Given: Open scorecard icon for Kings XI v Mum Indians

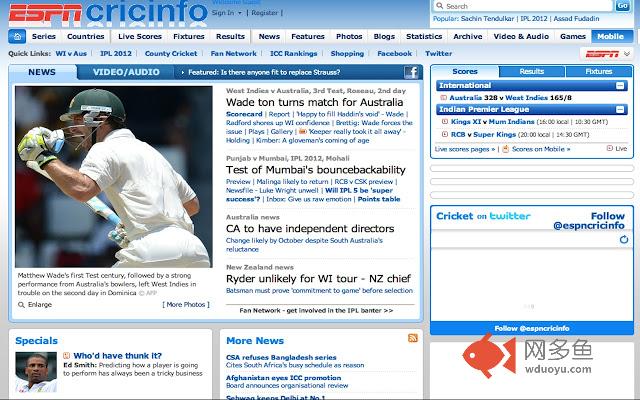Looking at the screenshot, I should (x=445, y=122).
